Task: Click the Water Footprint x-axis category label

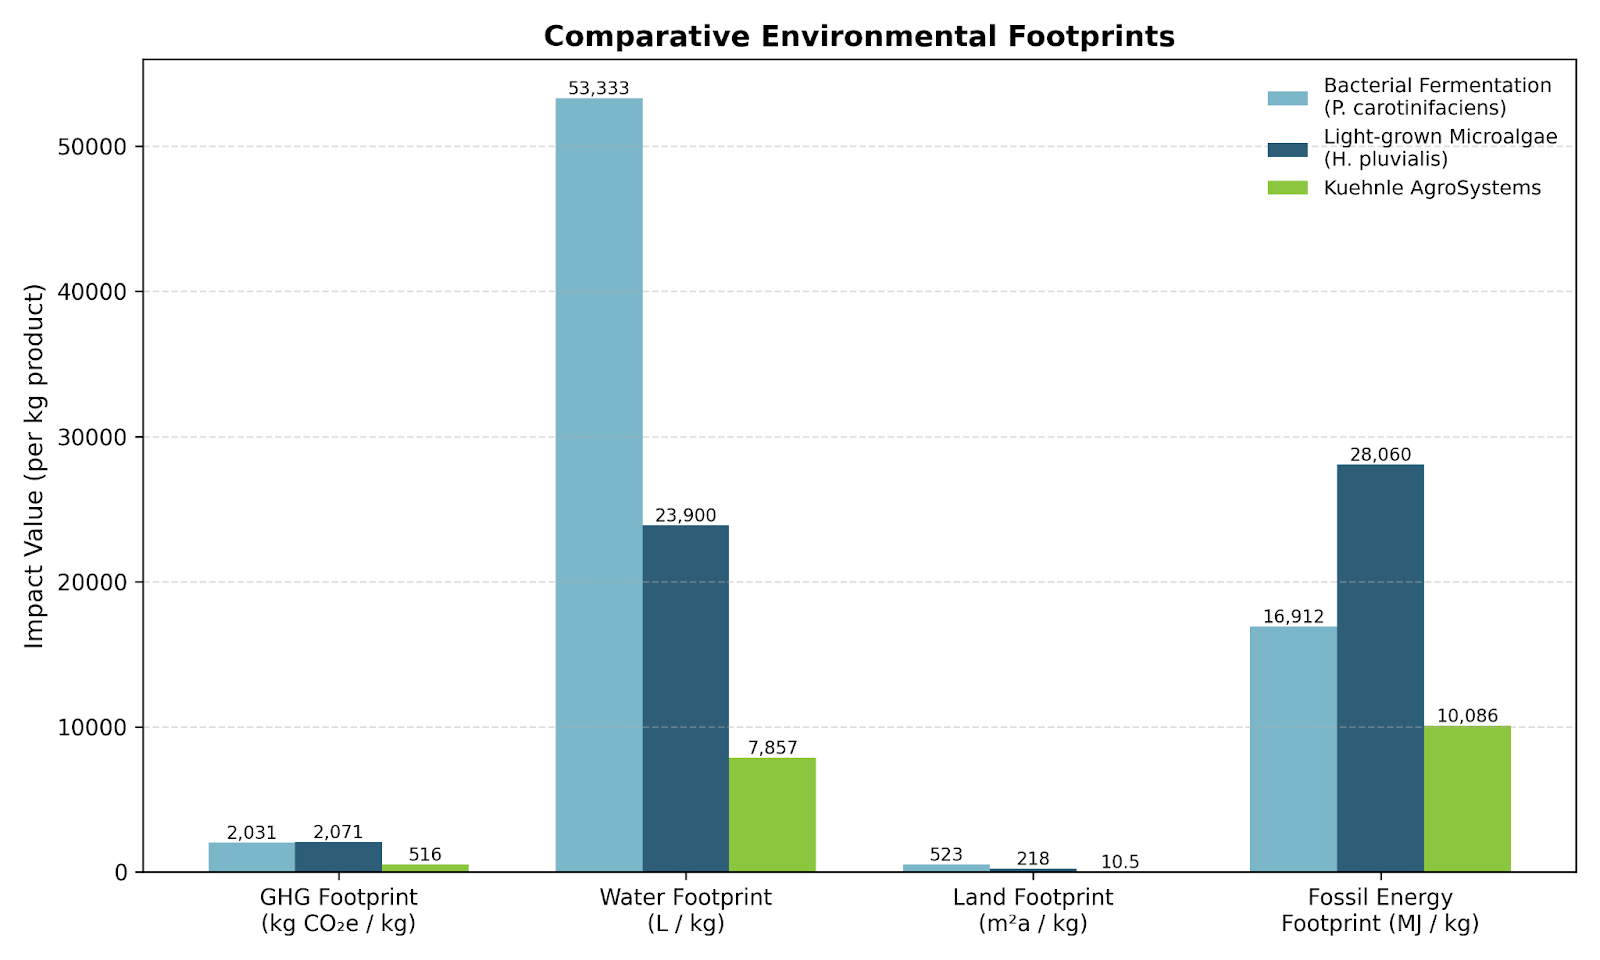Action: [686, 910]
